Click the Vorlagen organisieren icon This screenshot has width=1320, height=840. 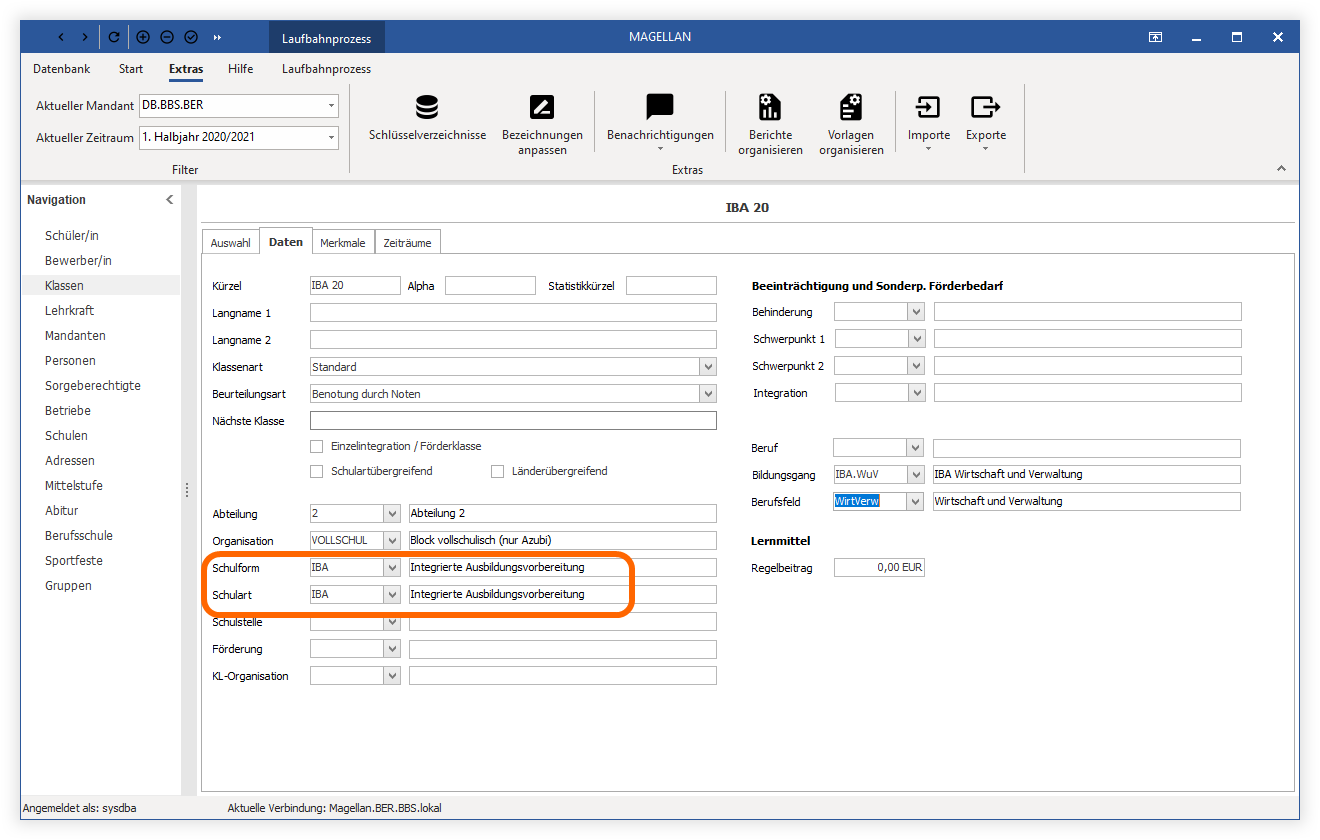pyautogui.click(x=851, y=107)
